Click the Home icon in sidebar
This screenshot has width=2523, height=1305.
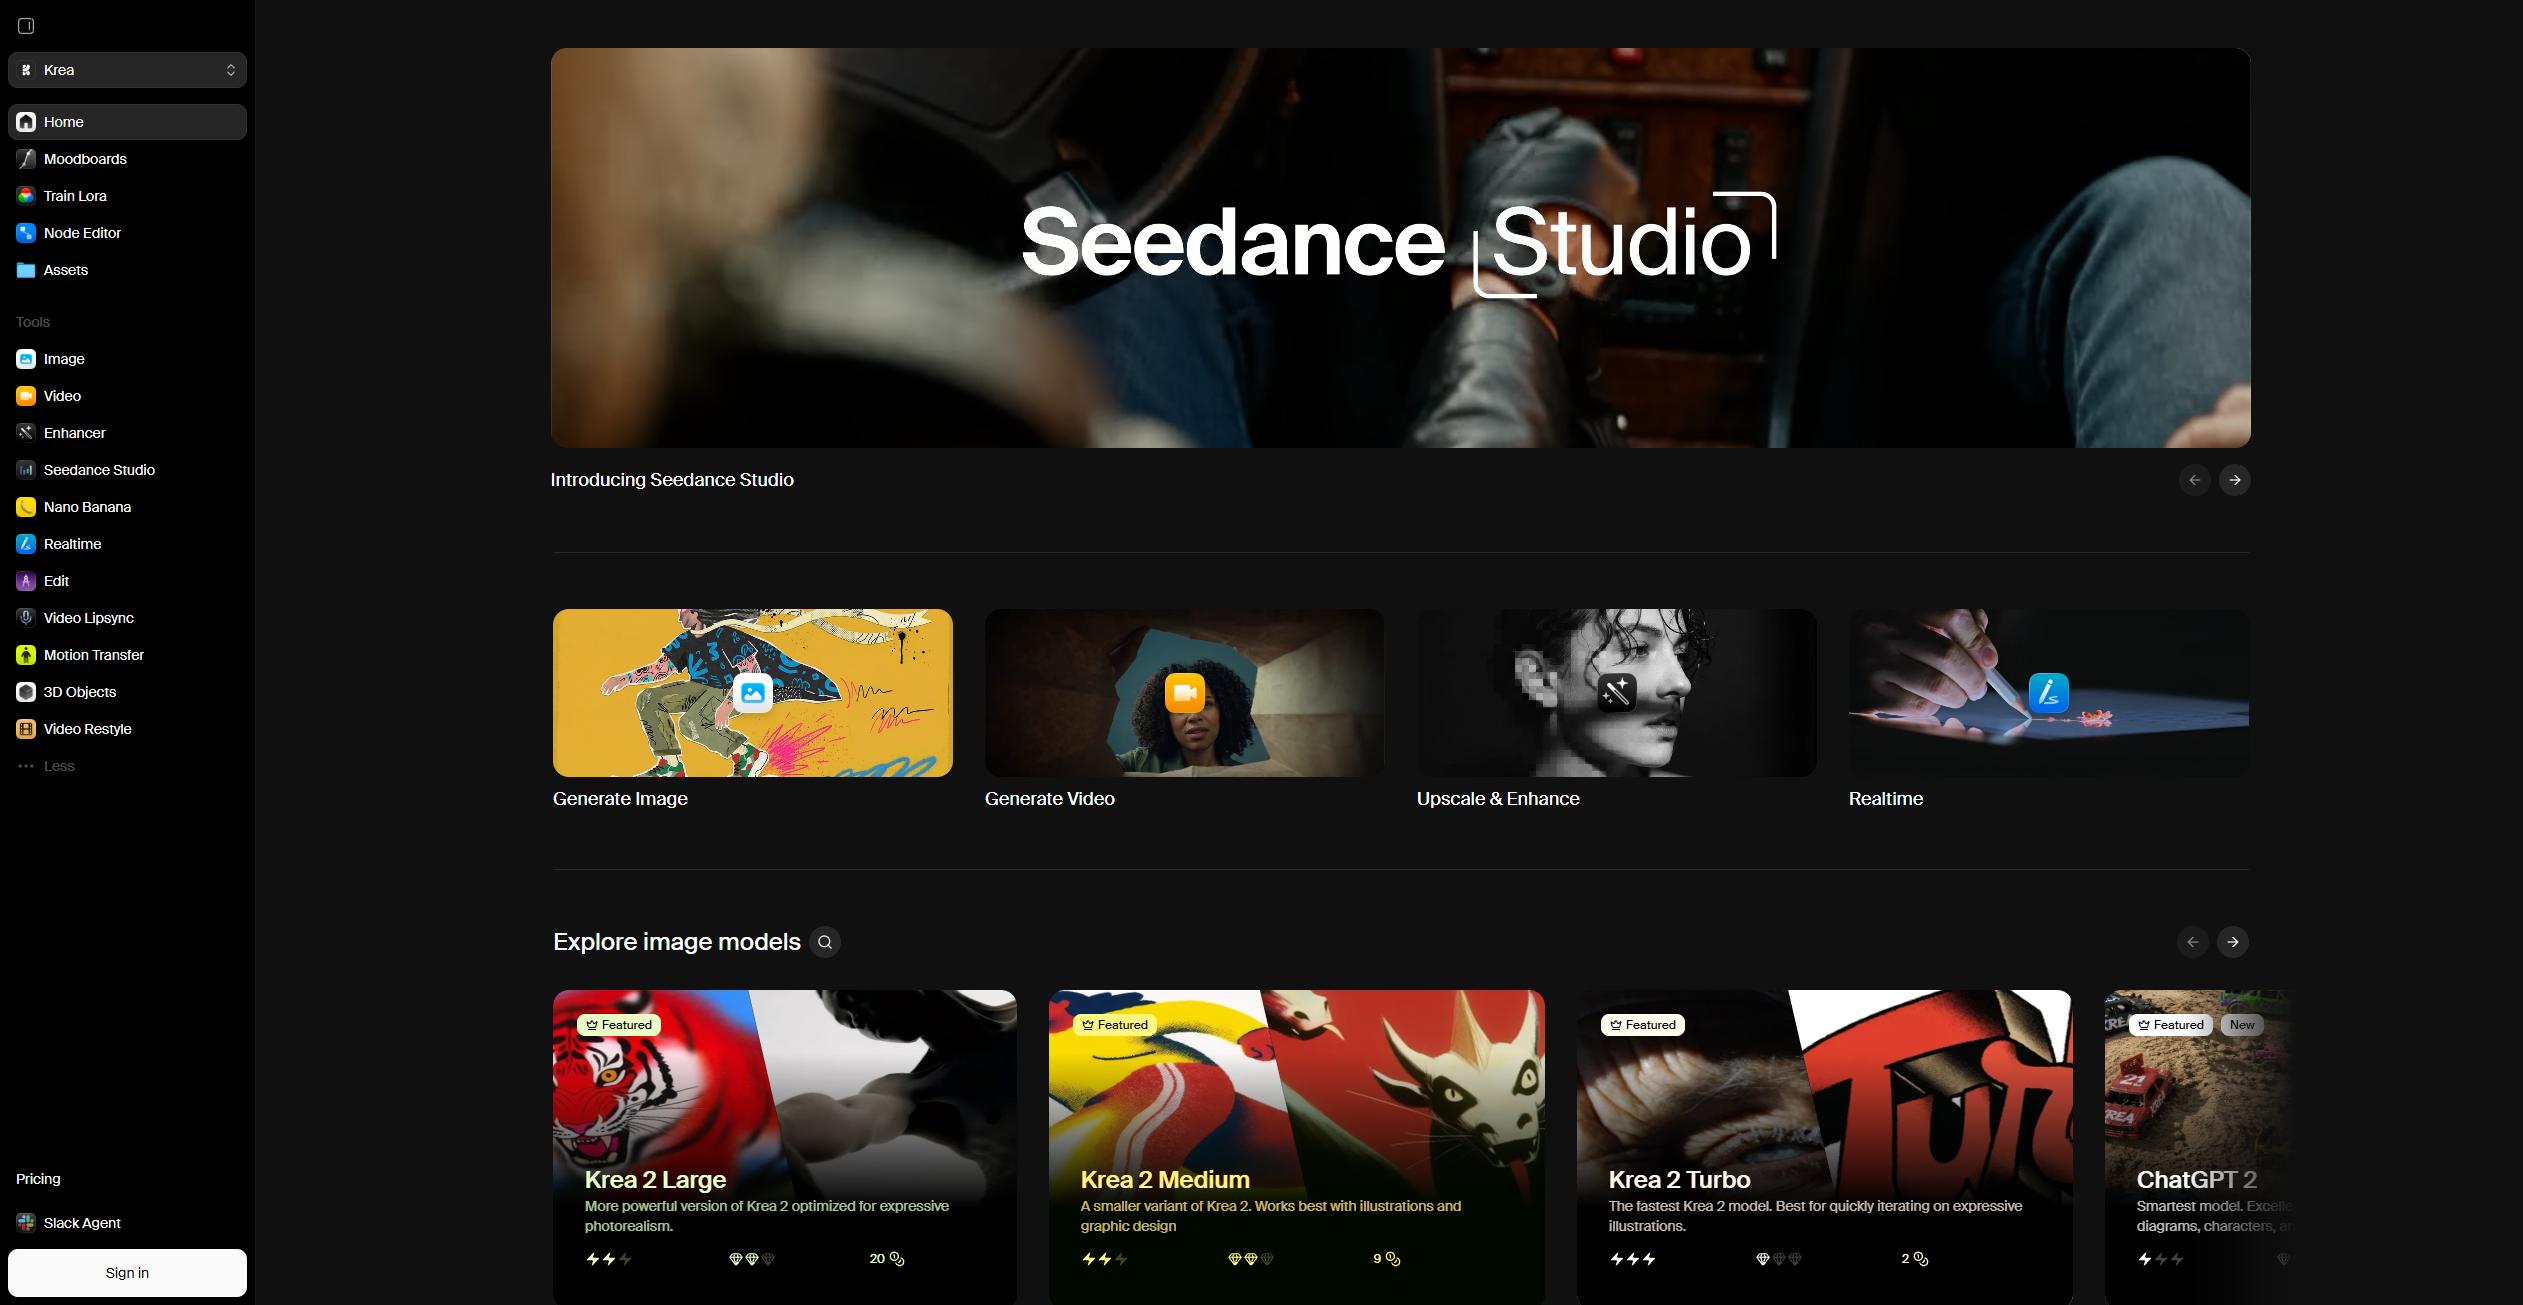point(26,122)
